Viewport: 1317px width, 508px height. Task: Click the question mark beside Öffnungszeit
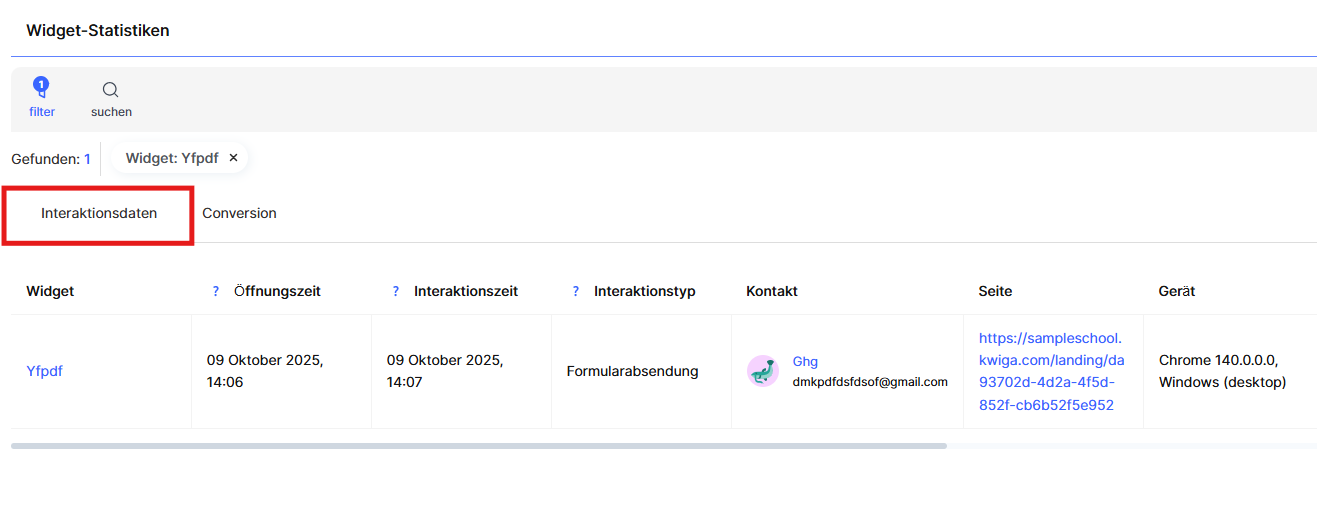(x=215, y=292)
